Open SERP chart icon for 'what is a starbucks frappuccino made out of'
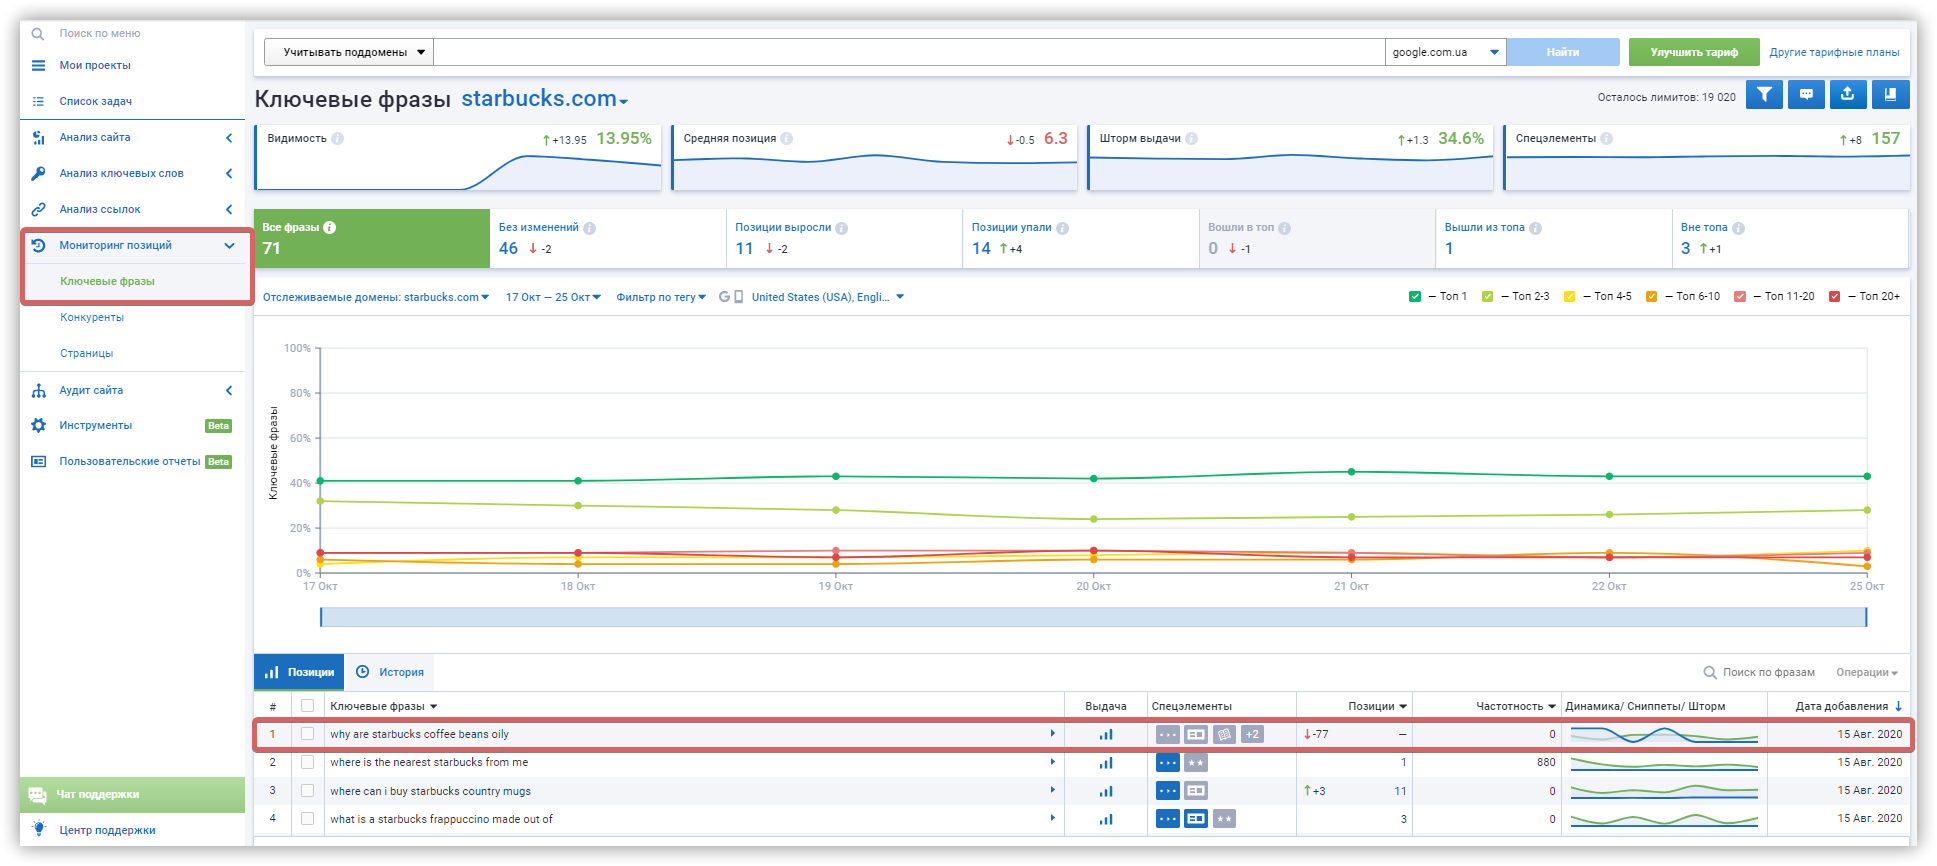The height and width of the screenshot is (866, 1937). click(1106, 819)
